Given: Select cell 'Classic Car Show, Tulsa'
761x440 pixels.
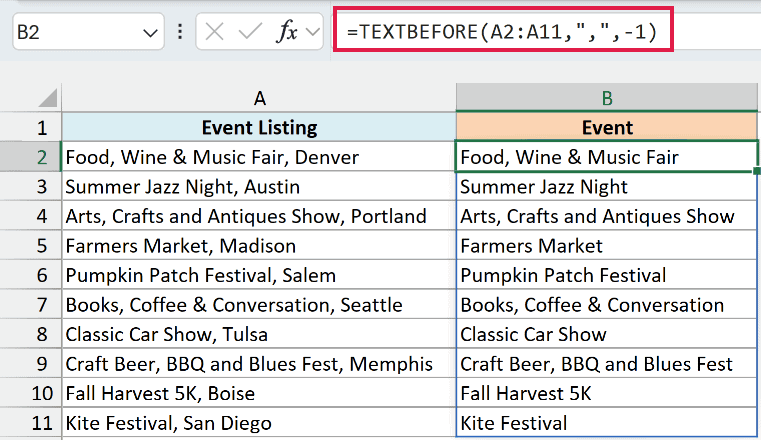Looking at the screenshot, I should click(x=259, y=335).
